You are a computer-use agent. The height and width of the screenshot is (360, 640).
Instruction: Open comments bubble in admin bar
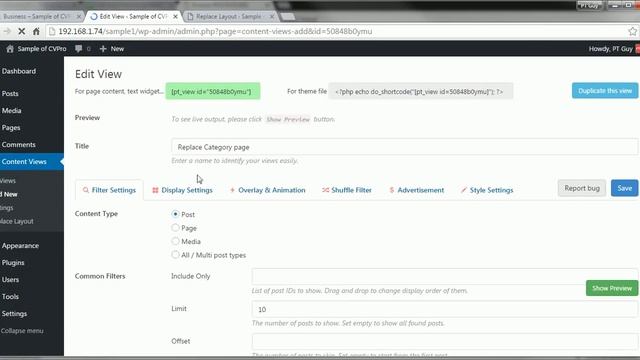(x=79, y=49)
